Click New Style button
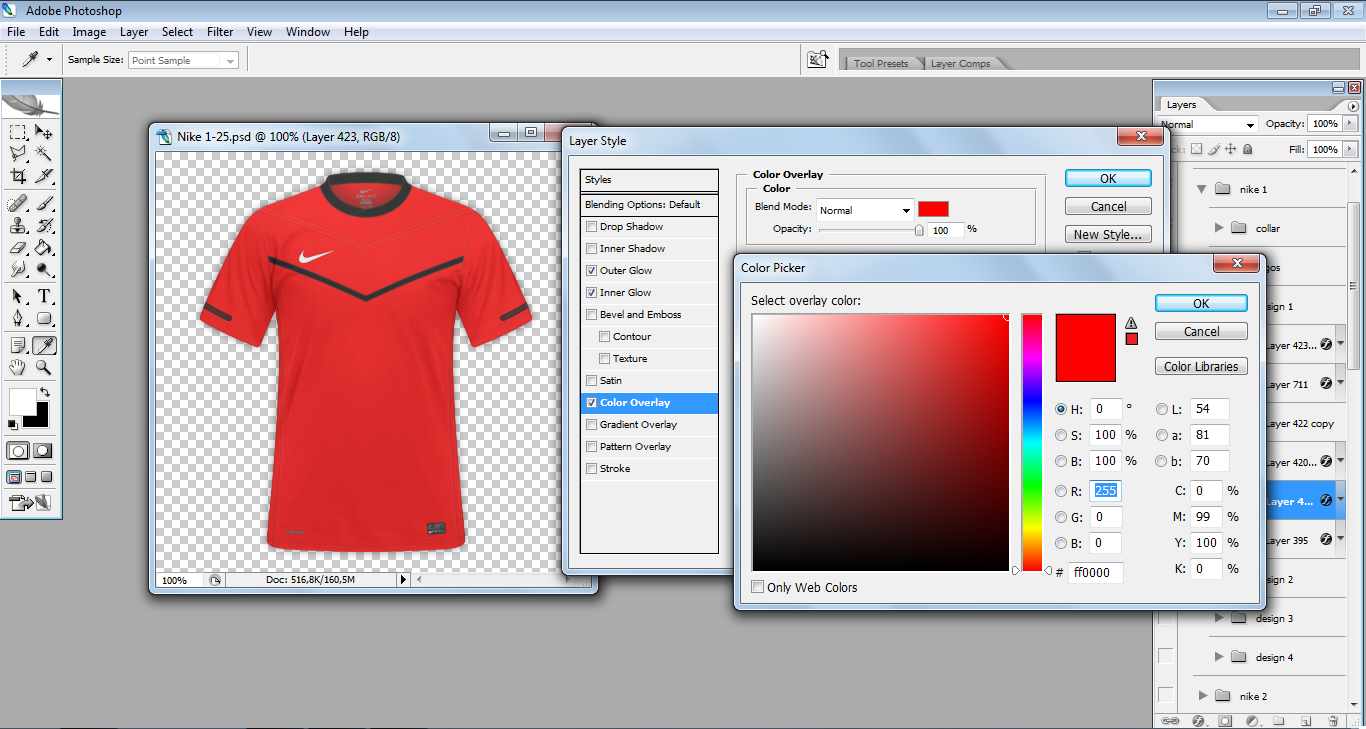The width and height of the screenshot is (1366, 729). coord(1108,234)
